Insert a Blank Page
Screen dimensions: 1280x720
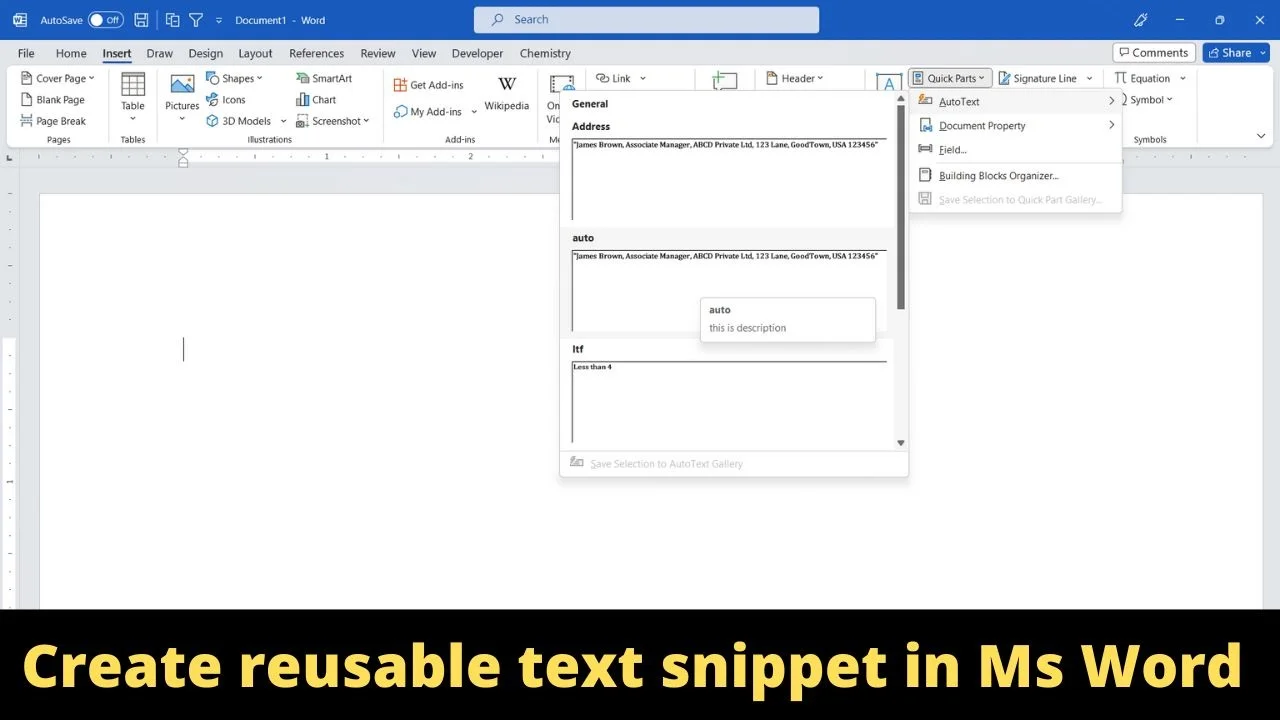[53, 100]
